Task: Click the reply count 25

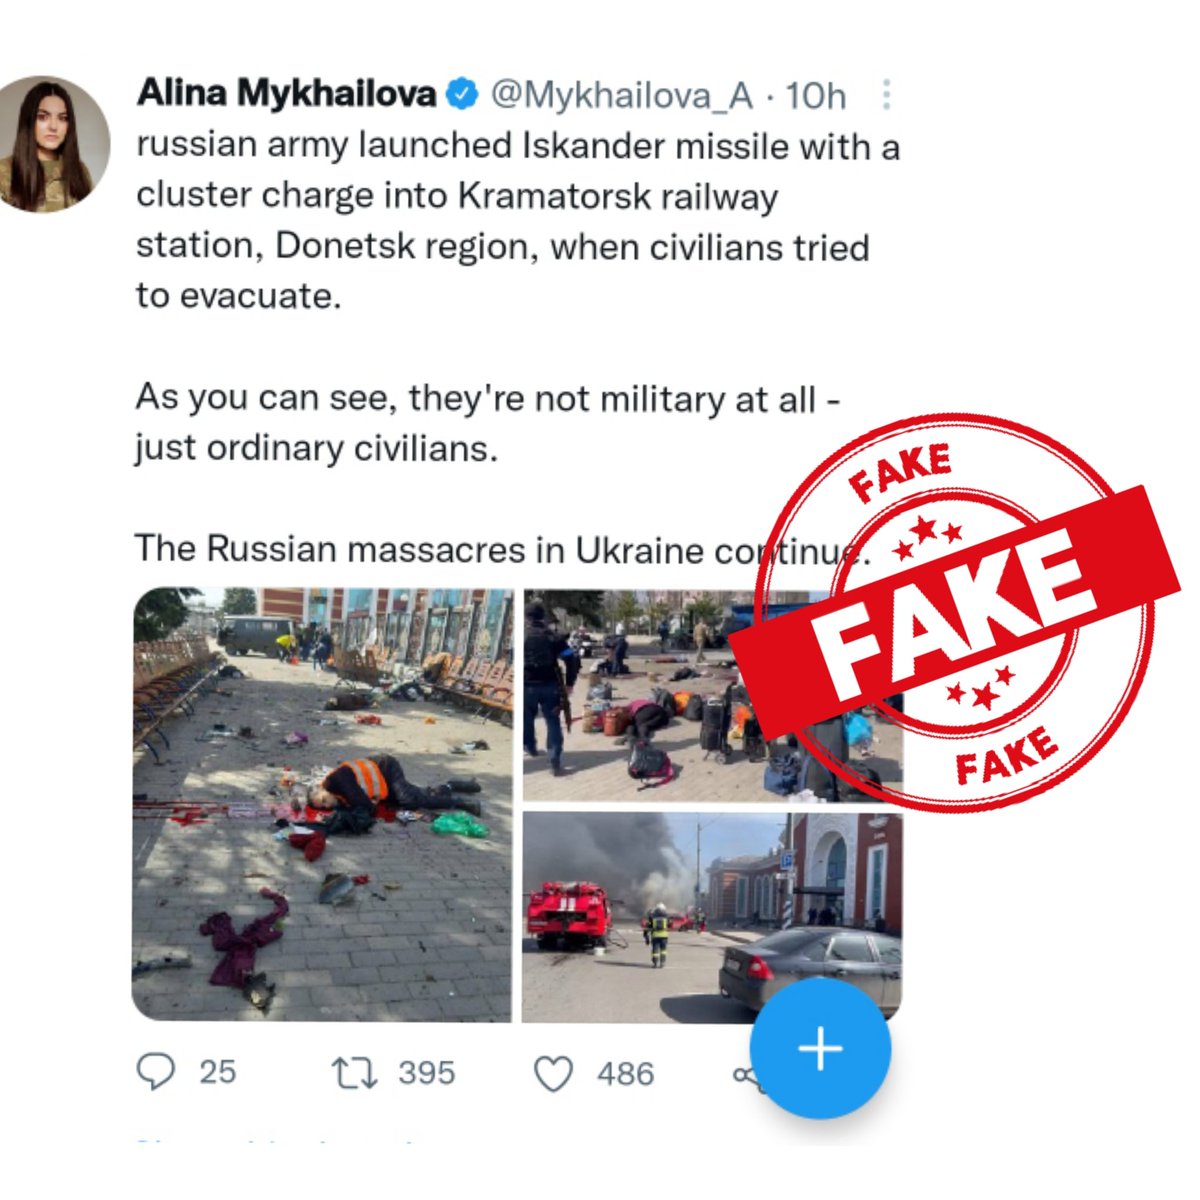Action: [217, 1072]
